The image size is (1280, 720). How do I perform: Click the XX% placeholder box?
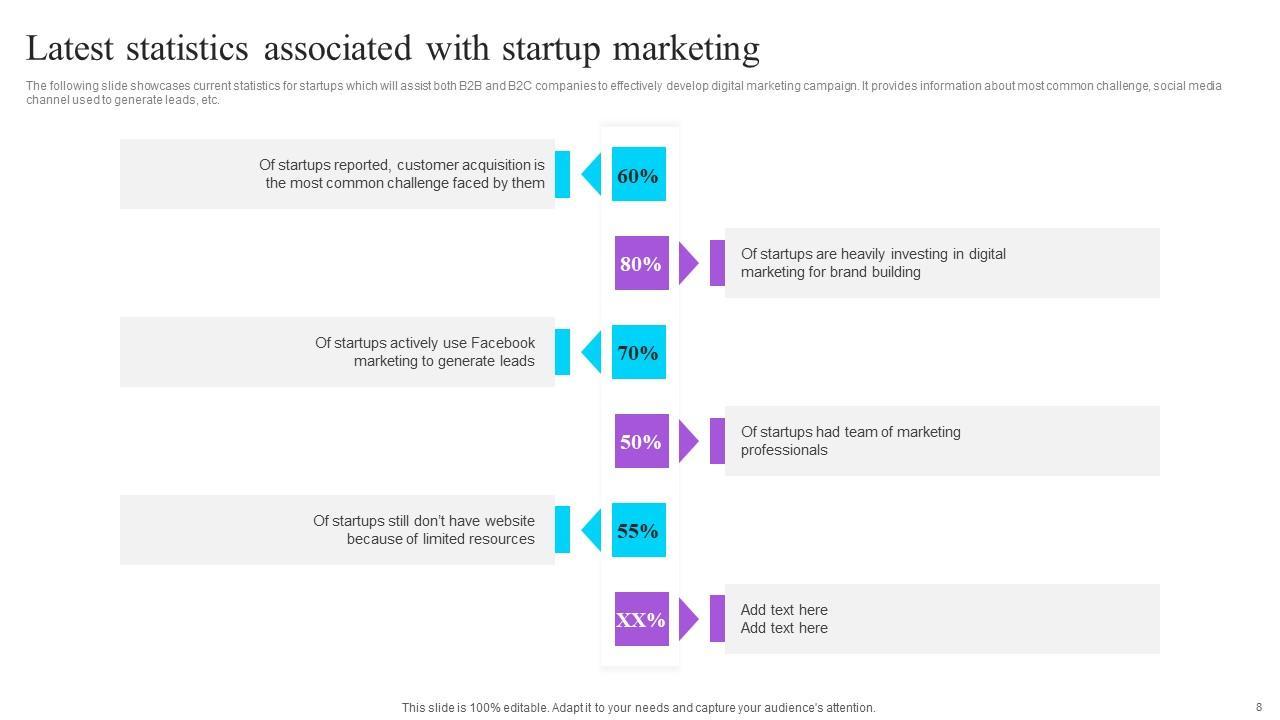pos(641,619)
